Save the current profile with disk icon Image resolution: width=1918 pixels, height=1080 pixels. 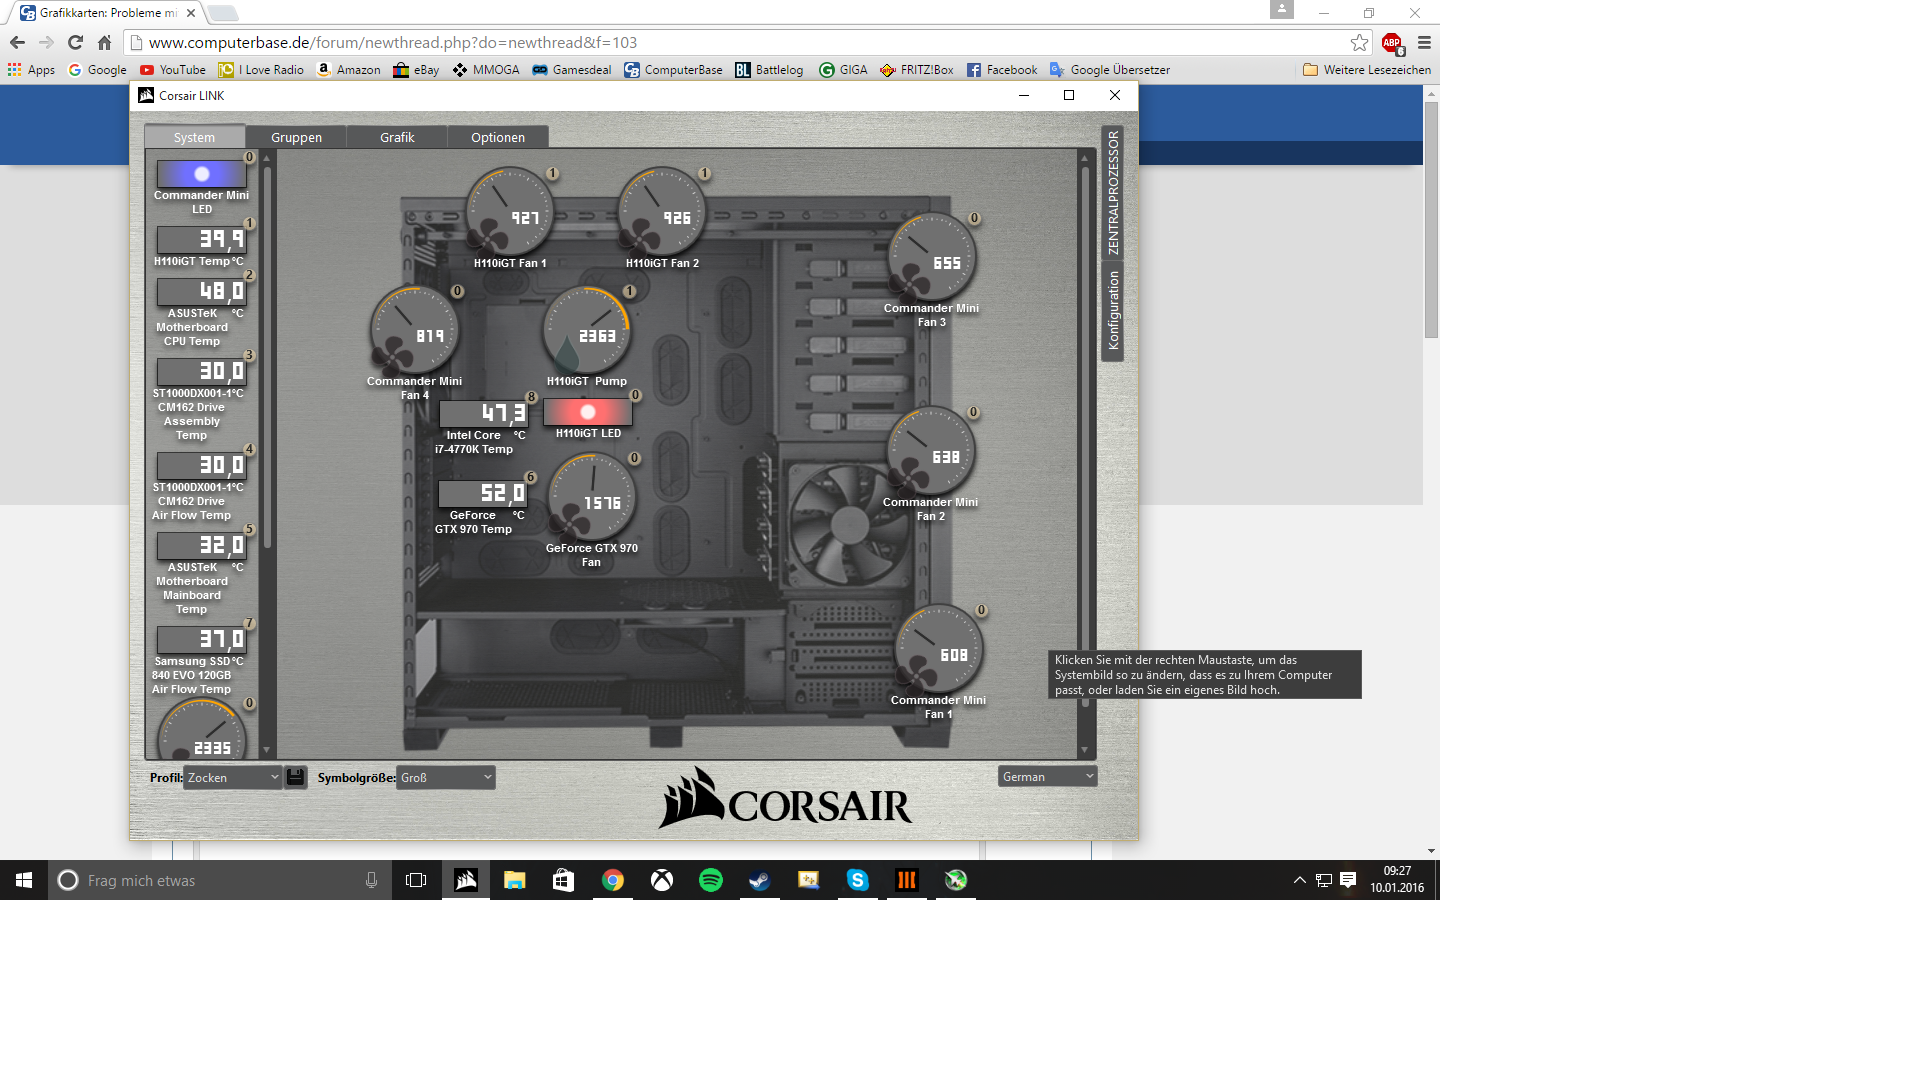[x=295, y=777]
